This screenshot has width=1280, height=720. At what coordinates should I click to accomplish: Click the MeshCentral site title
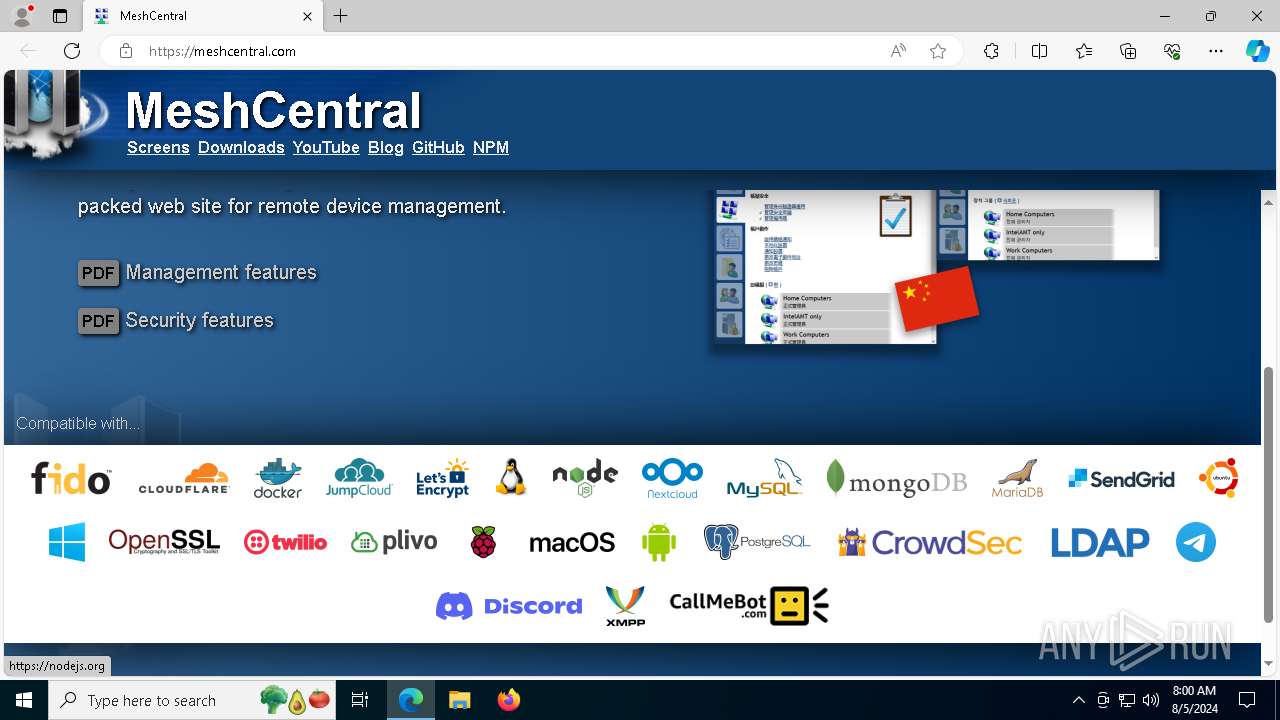click(274, 110)
